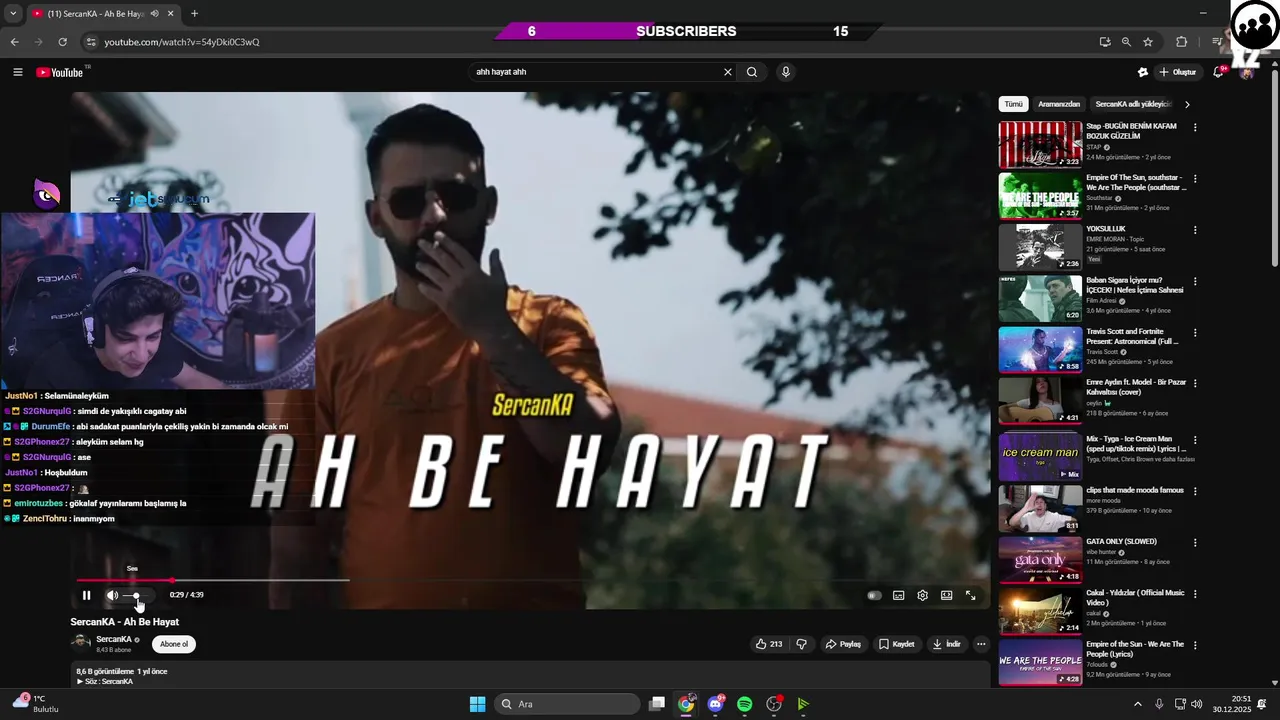Open options for Empire Of The Sun southstar video
Image resolution: width=1280 pixels, height=720 pixels.
coord(1195,179)
